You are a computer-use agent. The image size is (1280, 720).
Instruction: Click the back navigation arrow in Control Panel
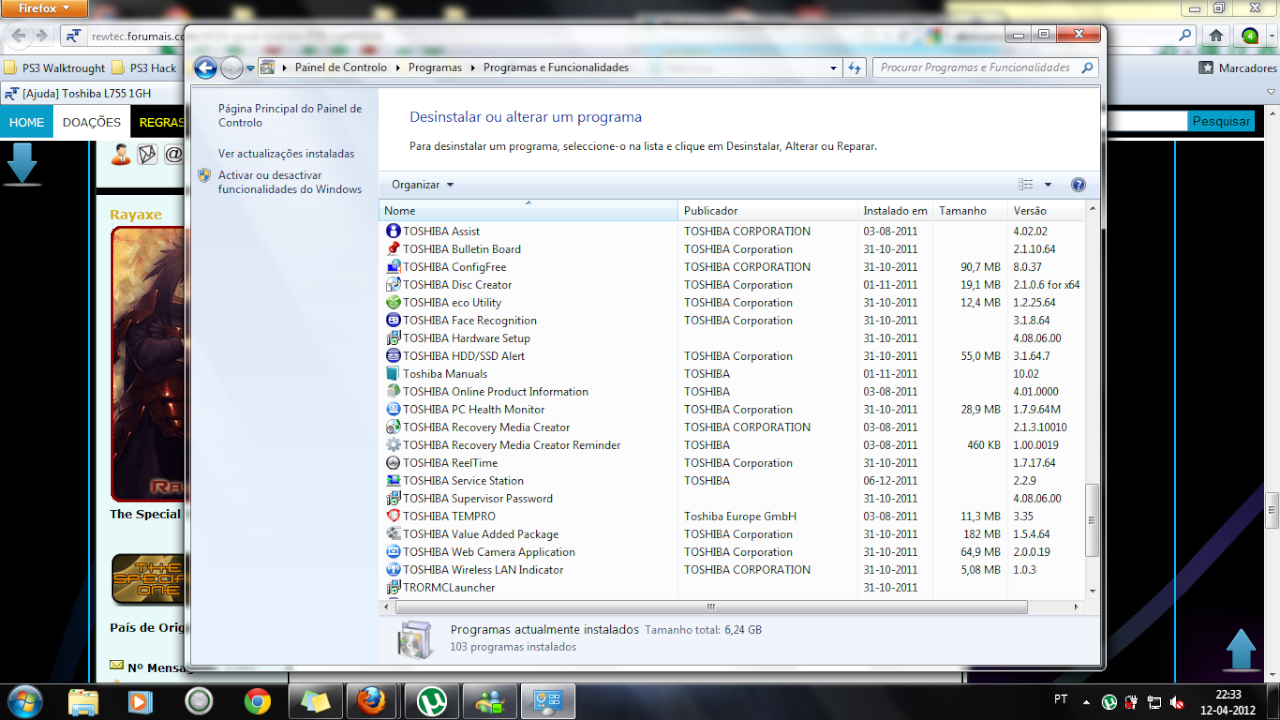[205, 68]
